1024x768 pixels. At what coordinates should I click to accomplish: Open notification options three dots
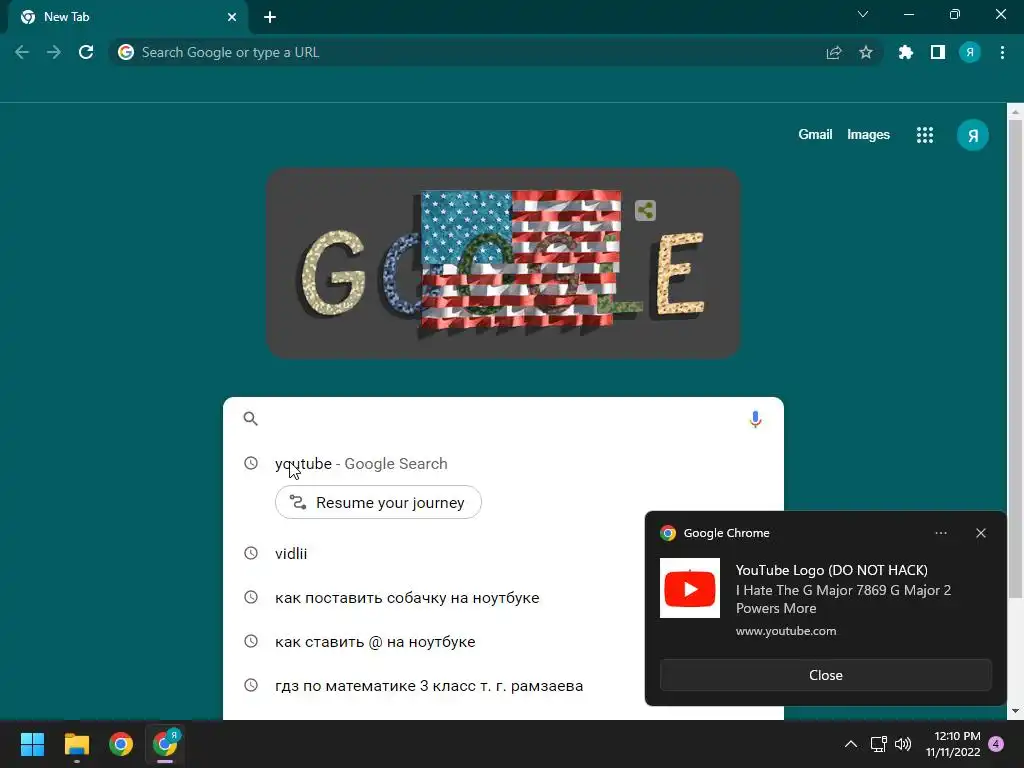pyautogui.click(x=941, y=533)
